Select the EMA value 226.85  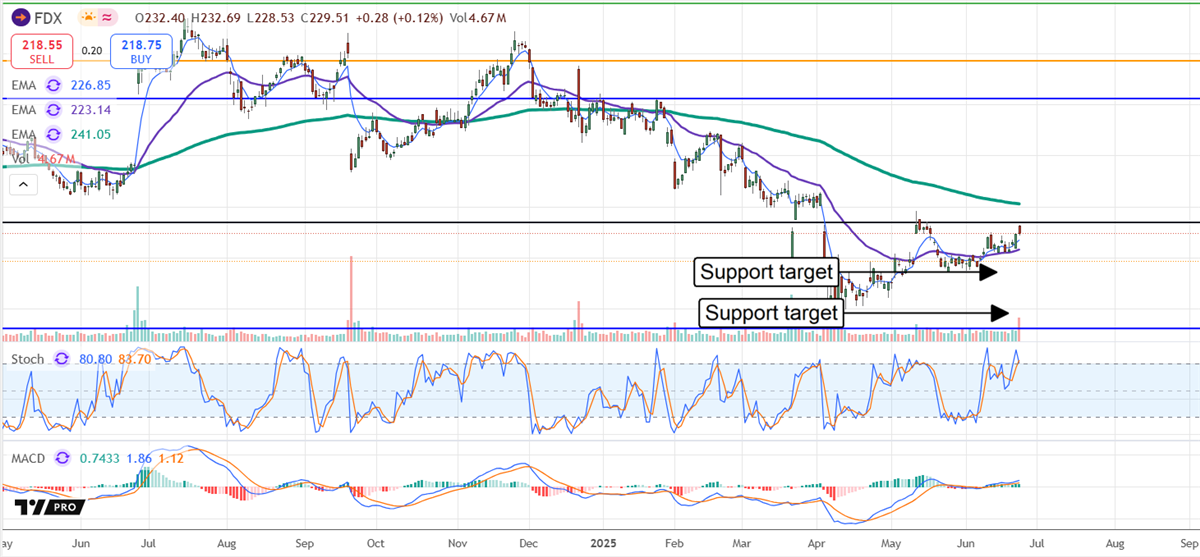90,86
